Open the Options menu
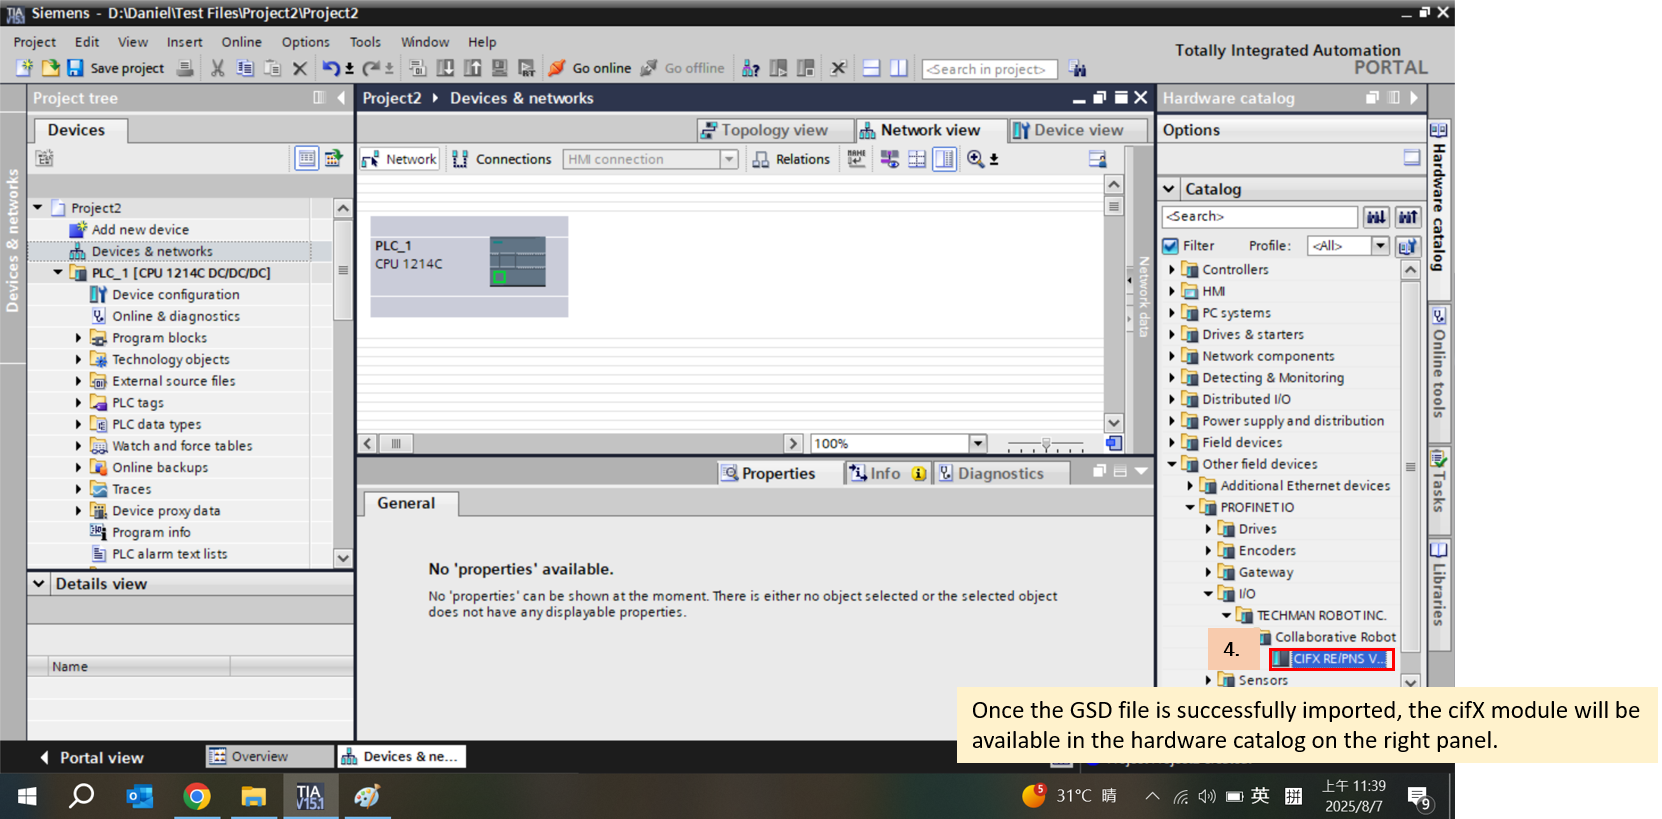1662x819 pixels. [x=306, y=42]
